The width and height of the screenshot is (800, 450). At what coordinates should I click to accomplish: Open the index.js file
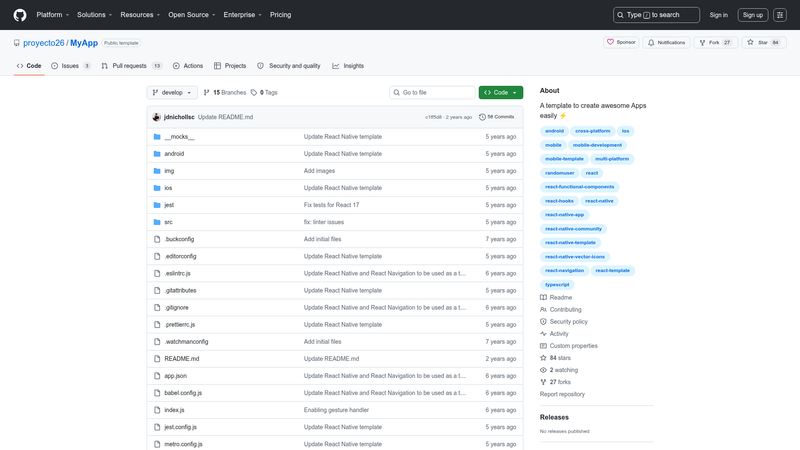pos(174,410)
